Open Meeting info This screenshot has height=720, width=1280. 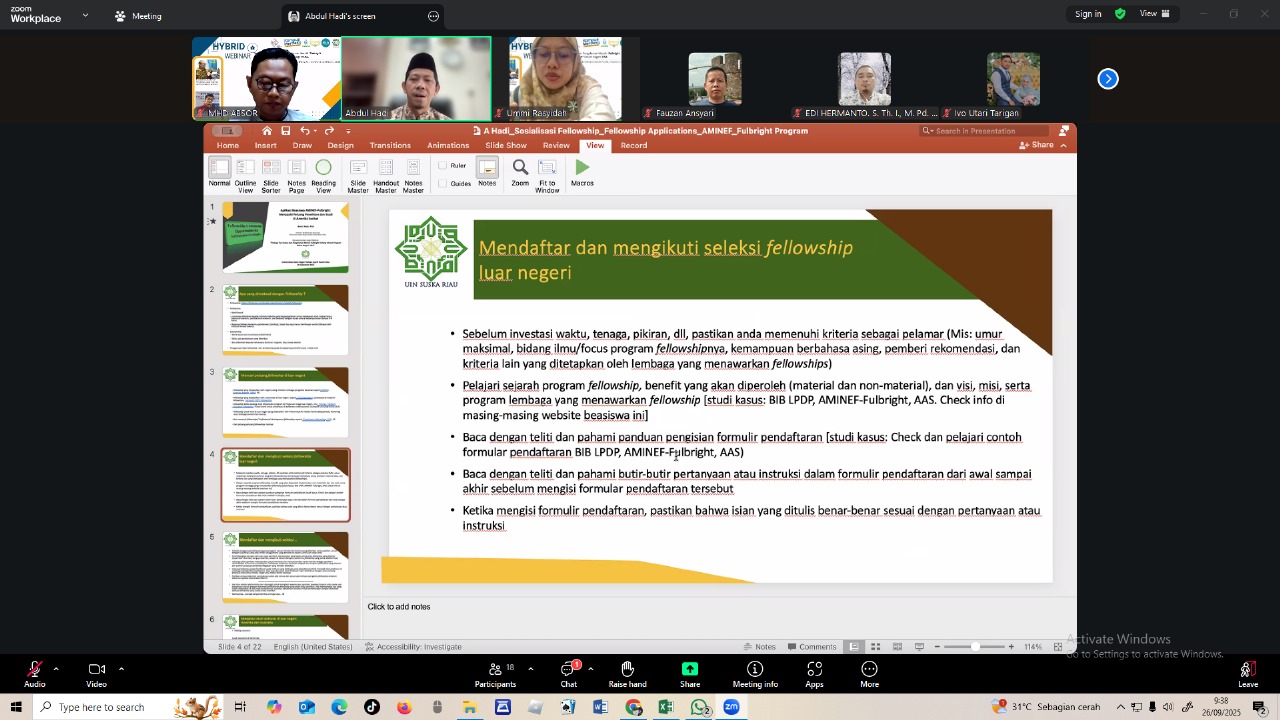[x=755, y=670]
